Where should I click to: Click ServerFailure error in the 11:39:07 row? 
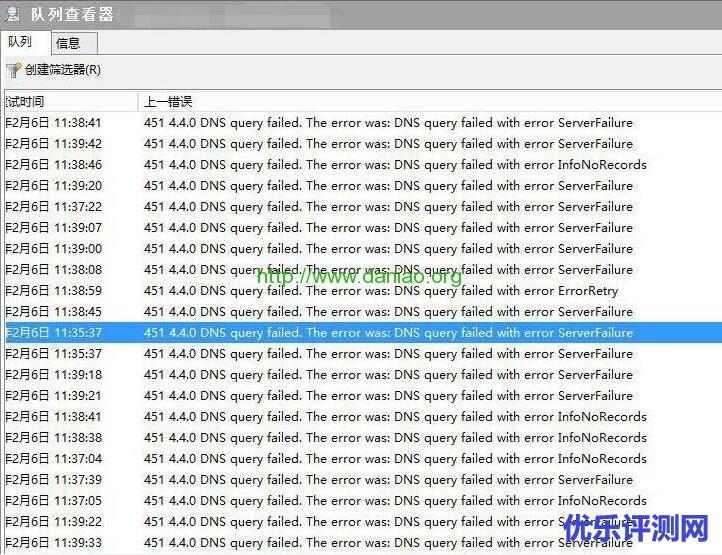388,228
